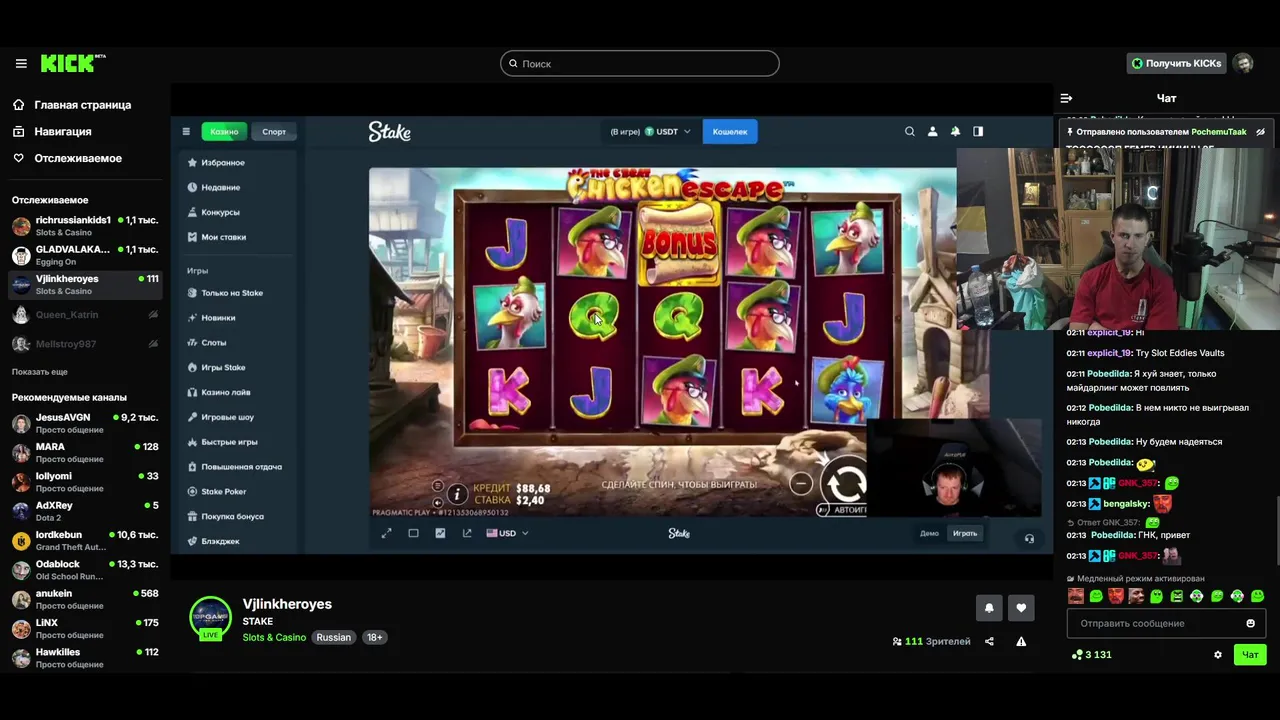The height and width of the screenshot is (720, 1280).
Task: Open lordkebun recommended channel
Action: (x=85, y=540)
